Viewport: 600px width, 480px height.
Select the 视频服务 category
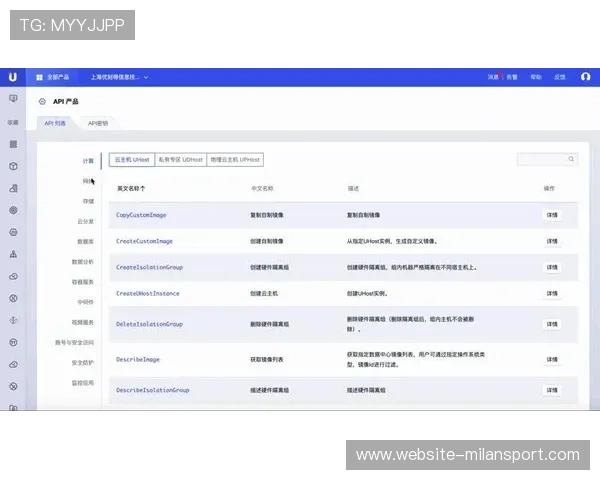pos(83,322)
